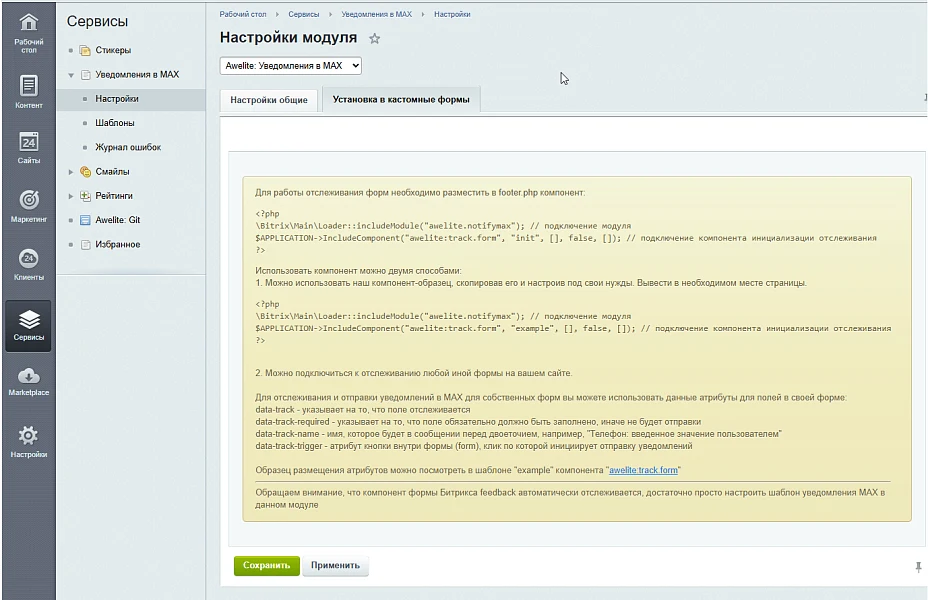928x600 pixels.
Task: Click the data-track-required attribute description line
Action: 478,422
